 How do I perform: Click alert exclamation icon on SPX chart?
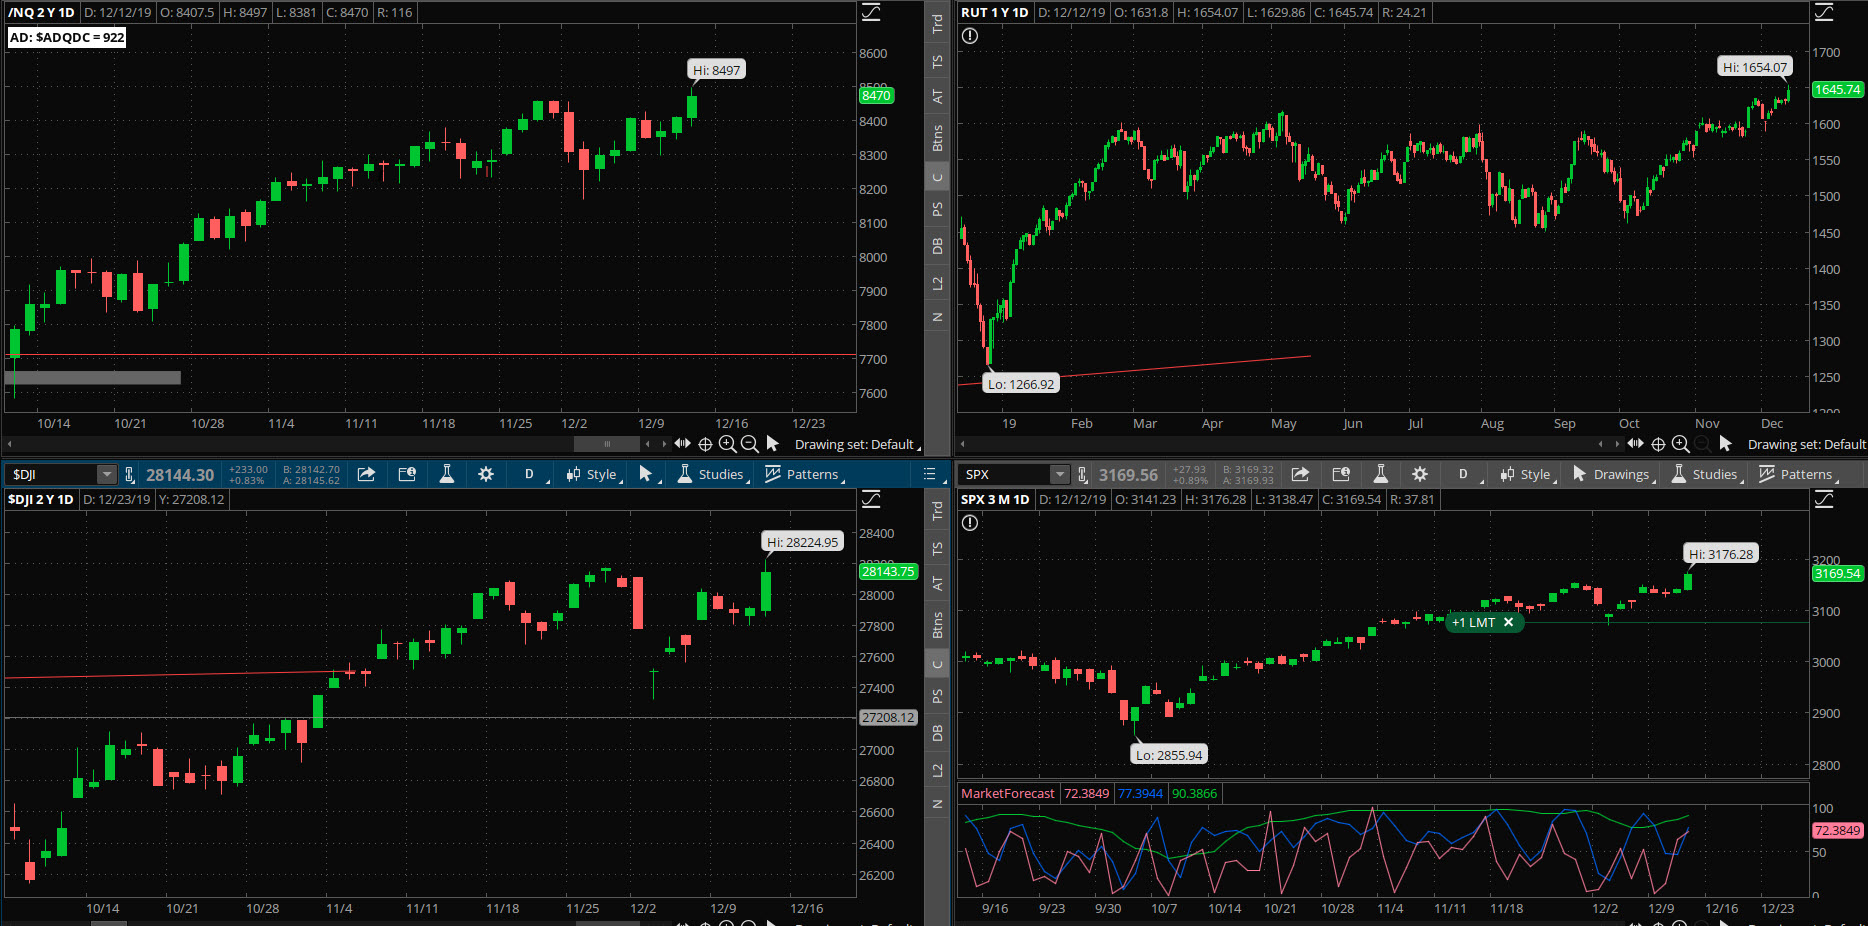point(970,523)
